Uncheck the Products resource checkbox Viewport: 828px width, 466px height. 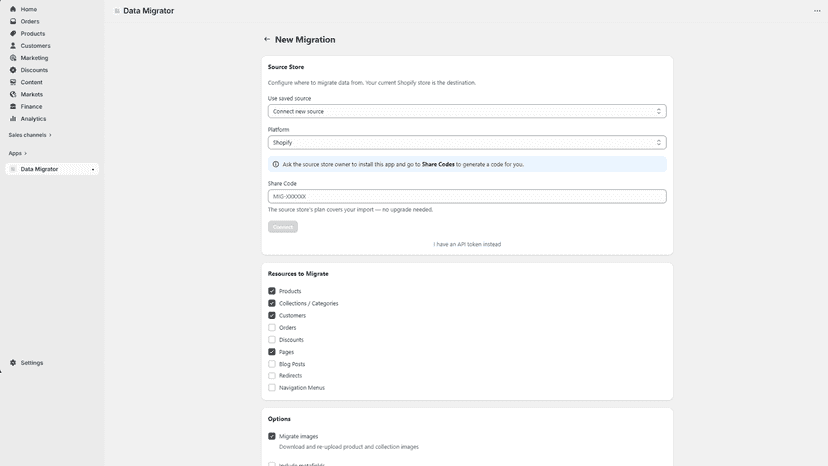pos(272,291)
